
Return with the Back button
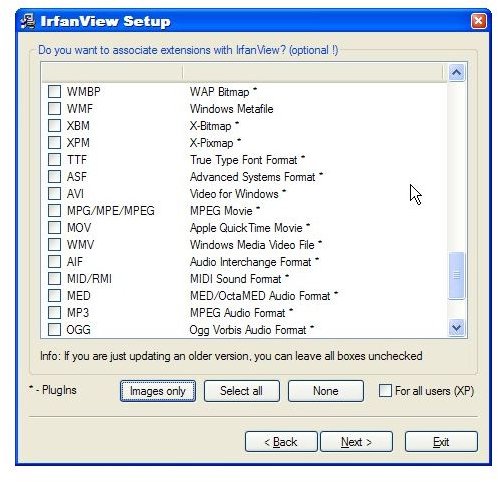pyautogui.click(x=281, y=442)
